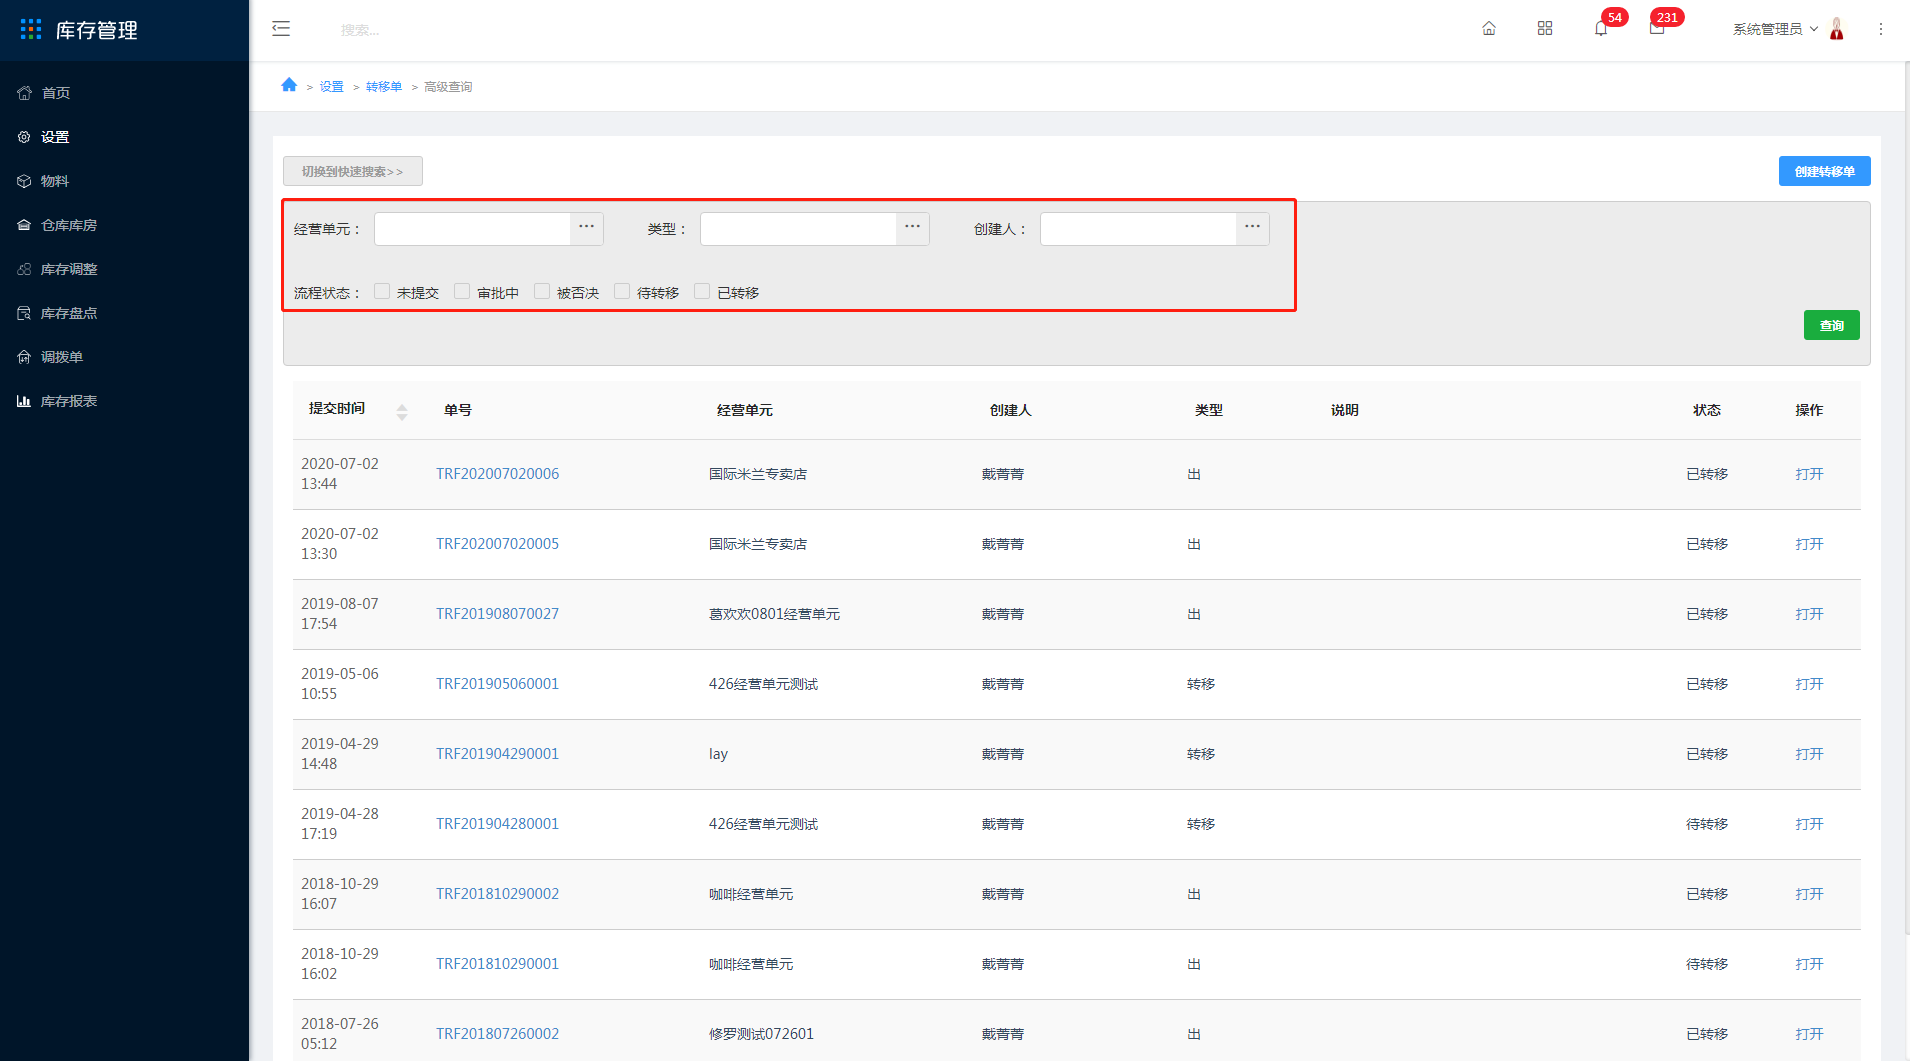This screenshot has height=1061, width=1910.
Task: Open the 类型 picker ellipsis button
Action: tap(913, 228)
